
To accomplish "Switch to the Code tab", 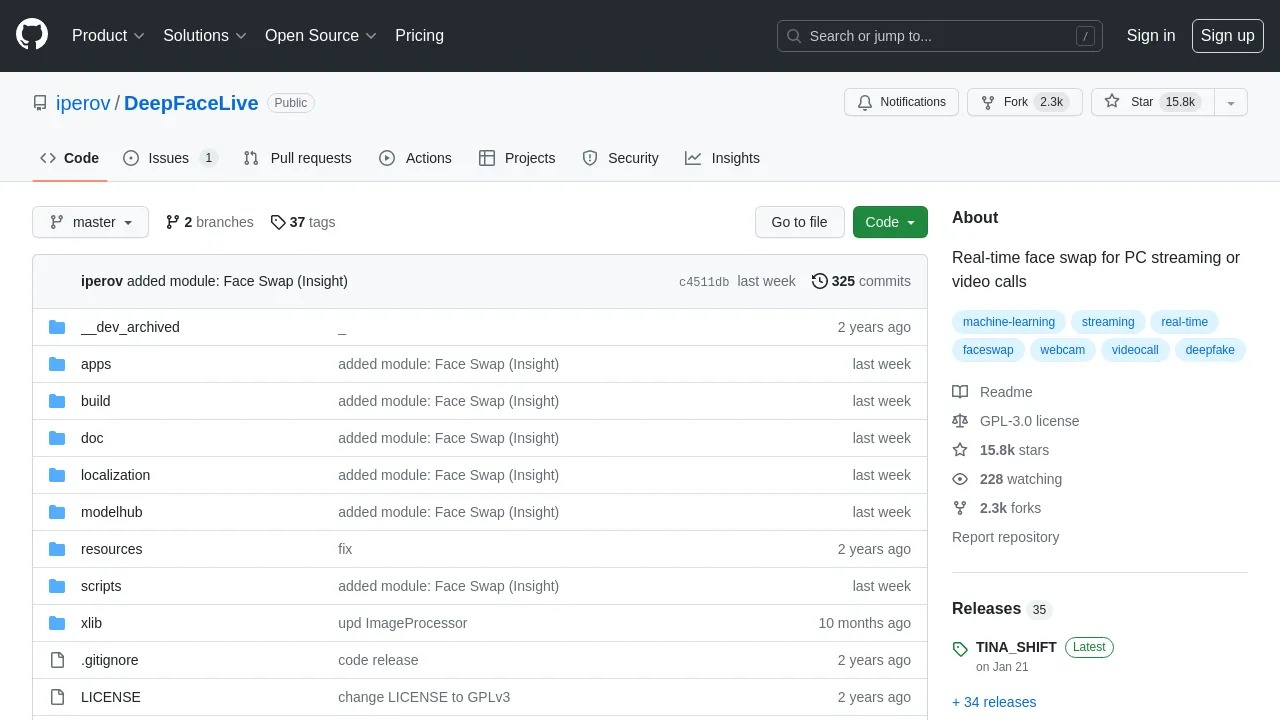I will point(70,158).
